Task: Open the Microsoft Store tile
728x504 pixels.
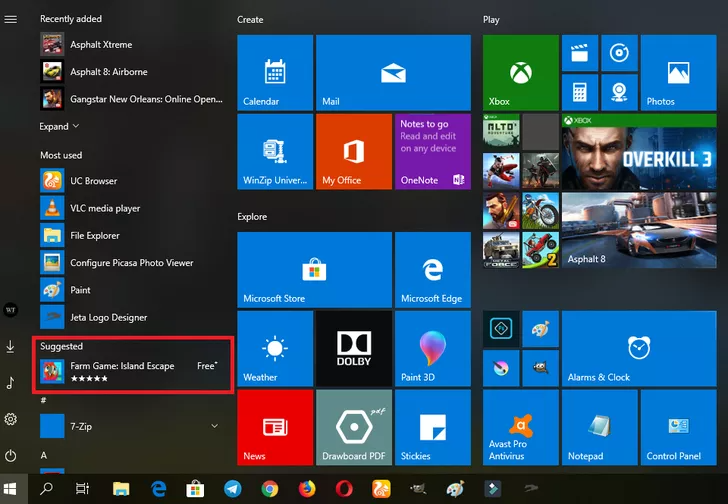Action: click(314, 270)
